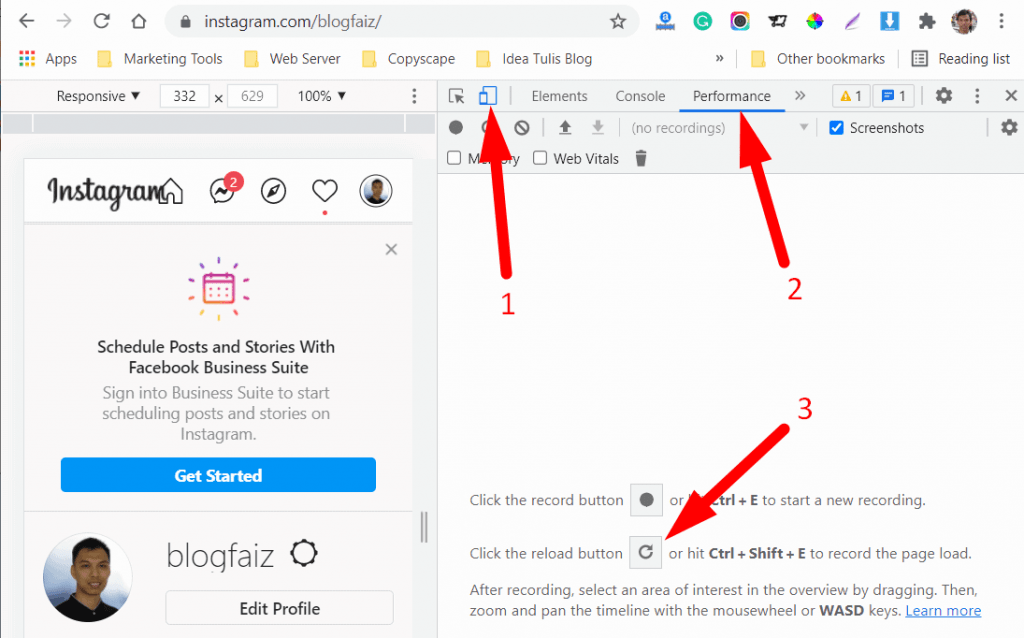Open the profile settings gear next to blogfaiz

[304, 553]
